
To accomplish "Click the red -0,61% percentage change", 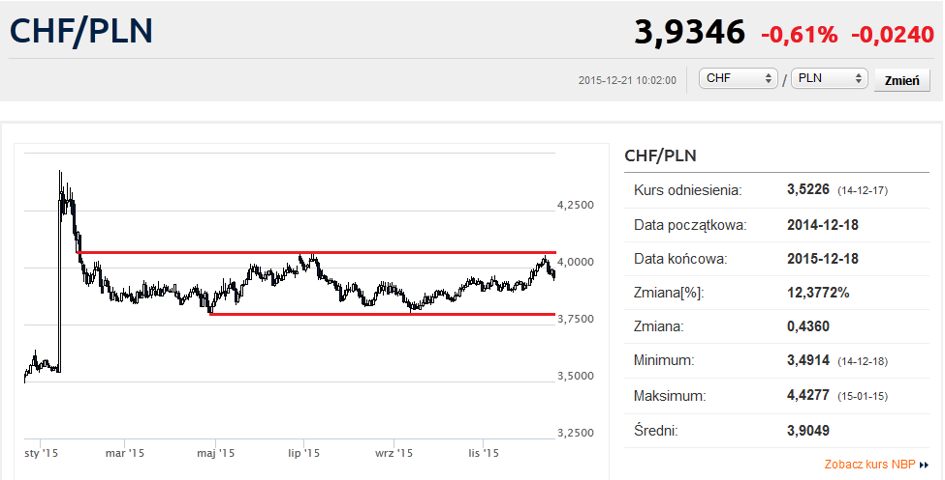I will [799, 35].
